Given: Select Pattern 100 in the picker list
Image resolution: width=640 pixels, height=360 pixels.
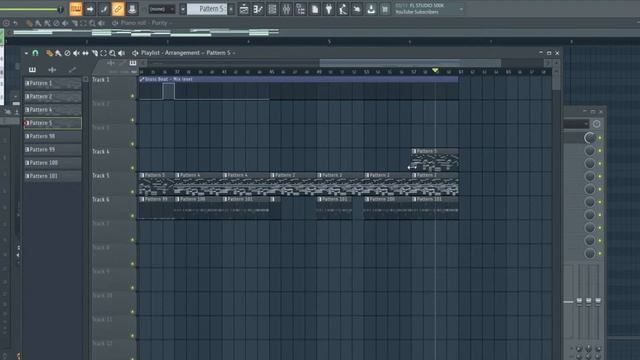Looking at the screenshot, I should pyautogui.click(x=52, y=163).
